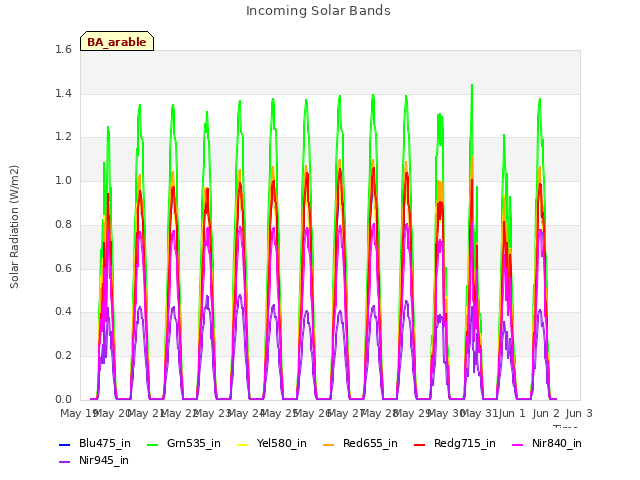Click the Nir840_in magenta legend marker
The image size is (640, 480).
[518, 444]
